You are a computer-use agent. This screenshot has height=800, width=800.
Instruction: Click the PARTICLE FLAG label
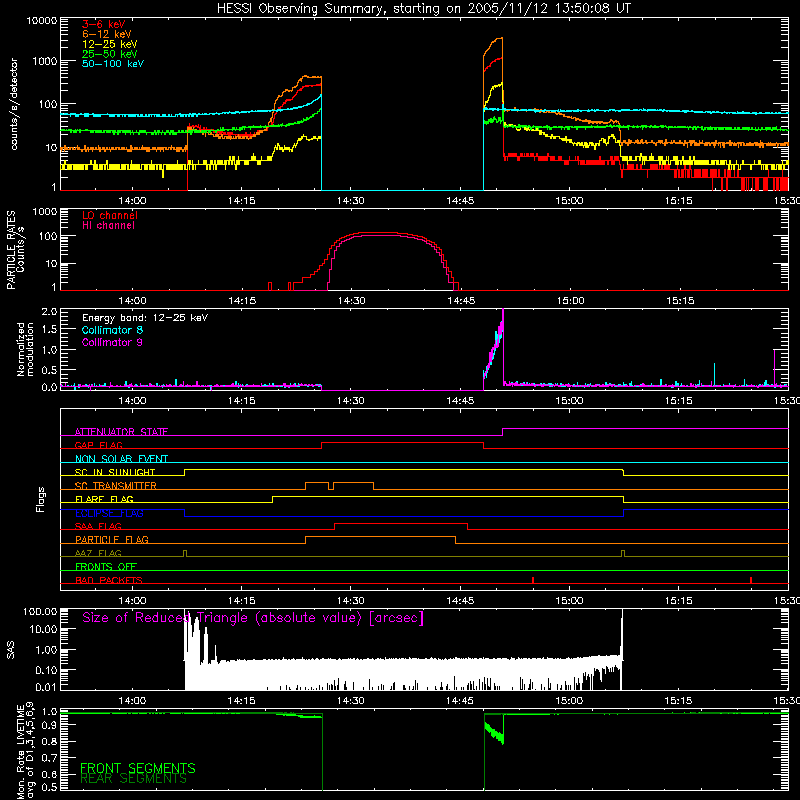coord(112,539)
